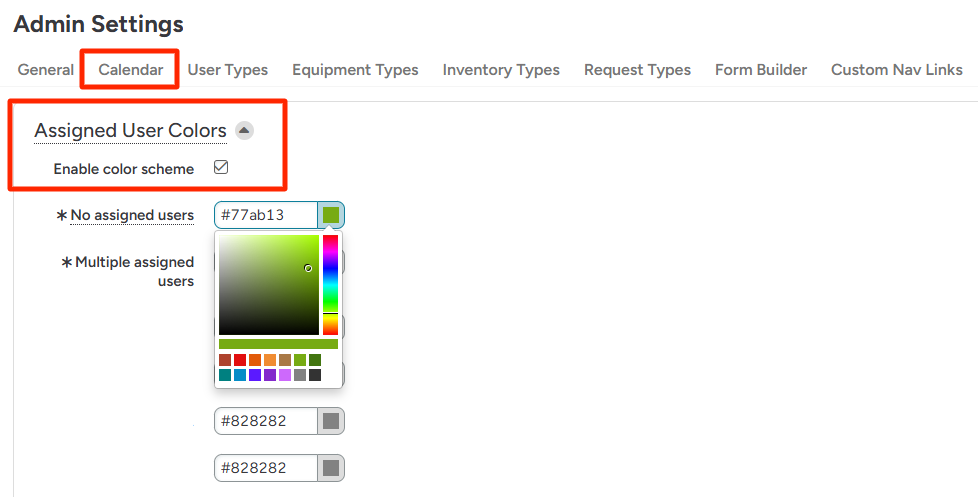Open the Form Builder tab
Viewport: 978px width, 497px height.
(x=761, y=70)
